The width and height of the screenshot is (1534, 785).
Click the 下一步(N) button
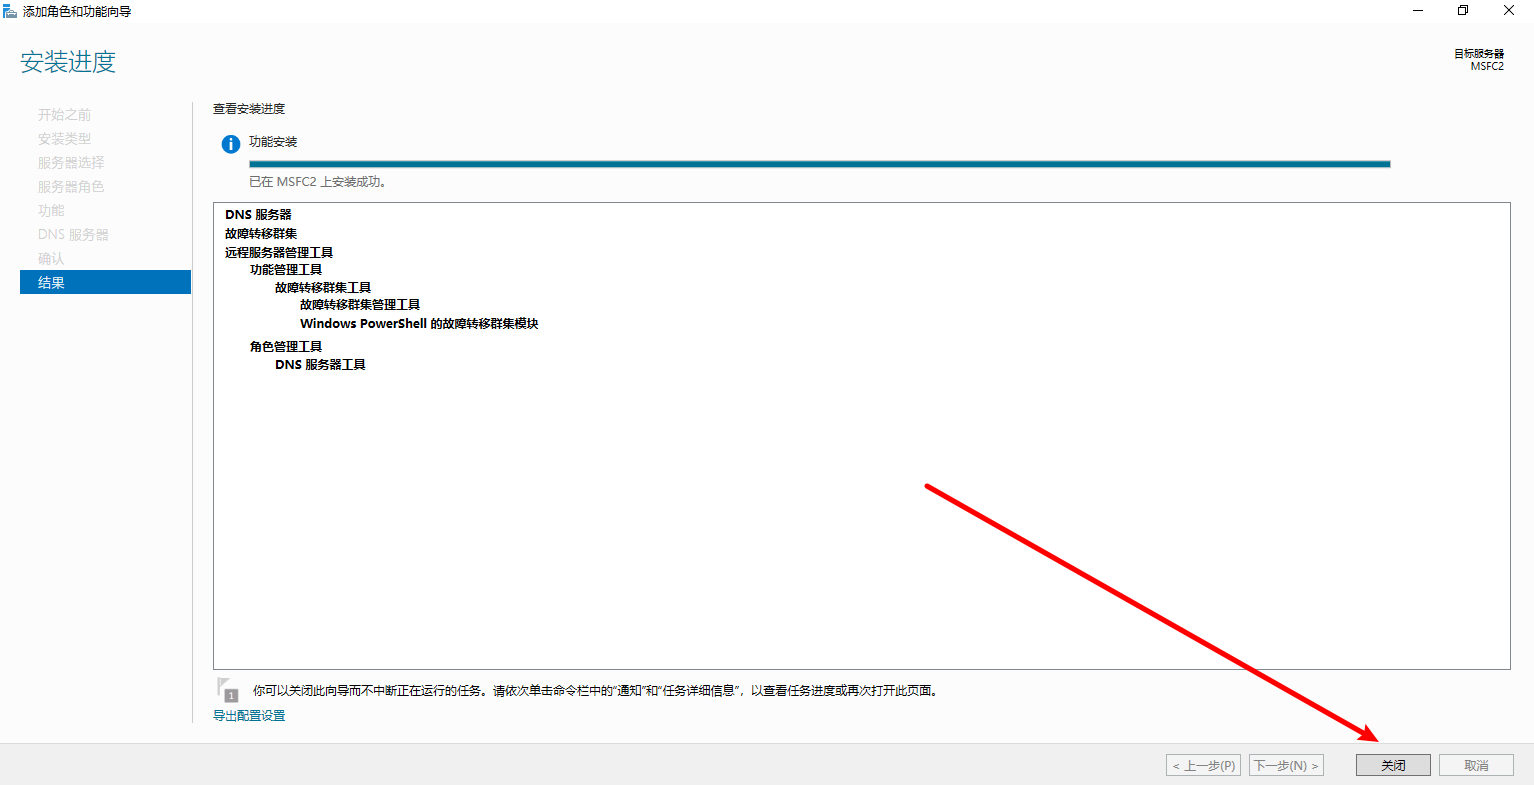tap(1286, 765)
